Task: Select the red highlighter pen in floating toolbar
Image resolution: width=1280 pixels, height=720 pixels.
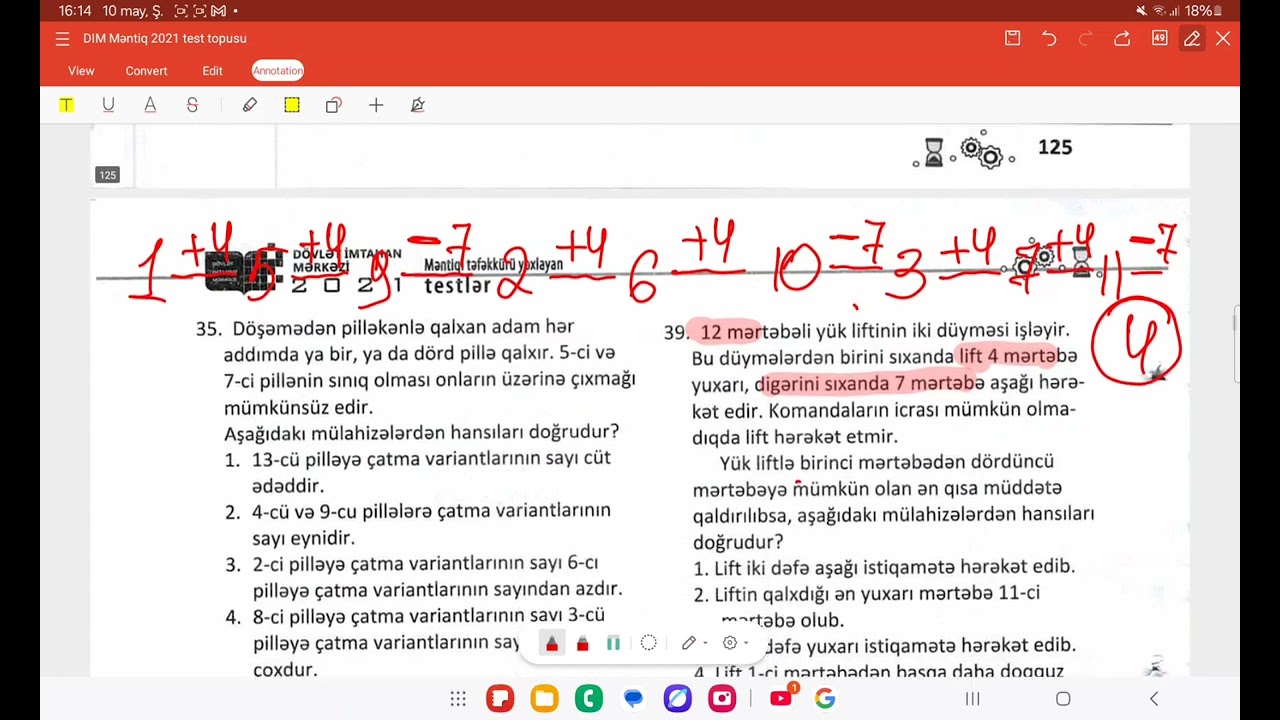Action: tap(583, 643)
